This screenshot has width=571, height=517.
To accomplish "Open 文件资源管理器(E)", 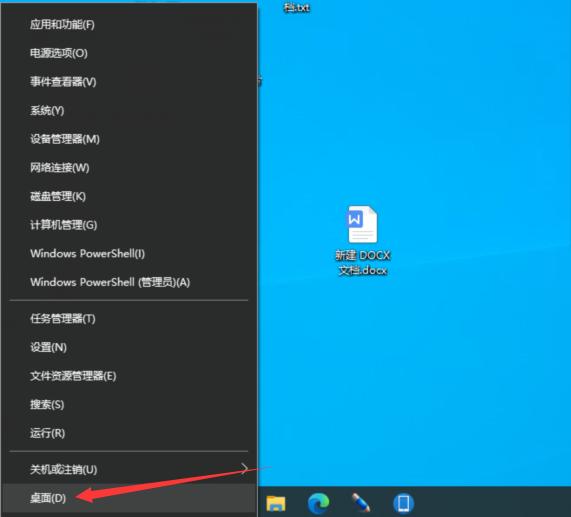I will [129, 376].
